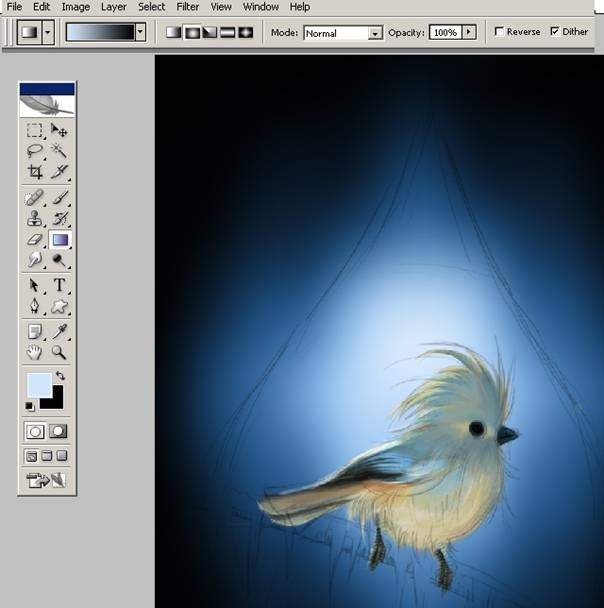
Task: Select the Magic Wand tool
Action: (x=59, y=150)
